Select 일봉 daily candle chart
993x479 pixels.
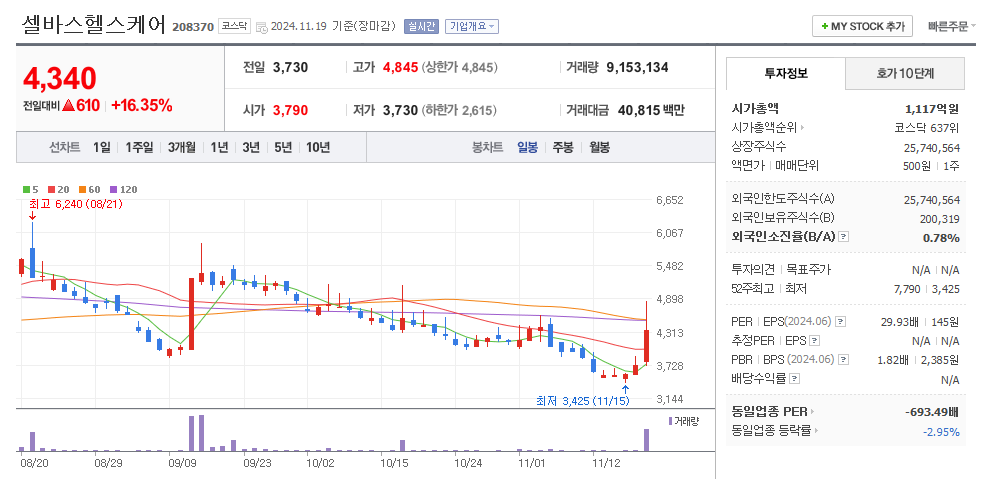(528, 148)
